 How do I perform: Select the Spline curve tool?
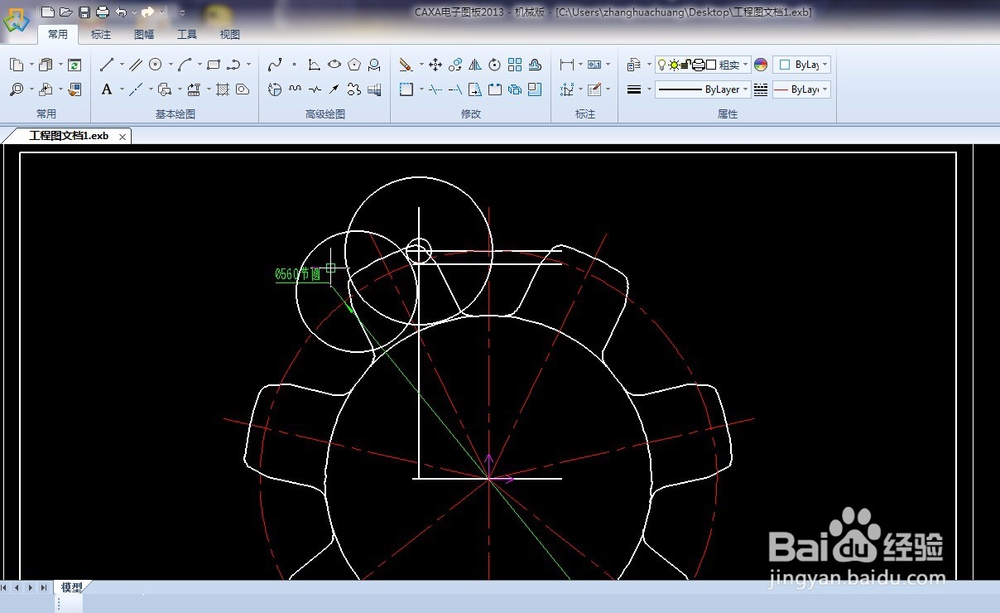[275, 64]
